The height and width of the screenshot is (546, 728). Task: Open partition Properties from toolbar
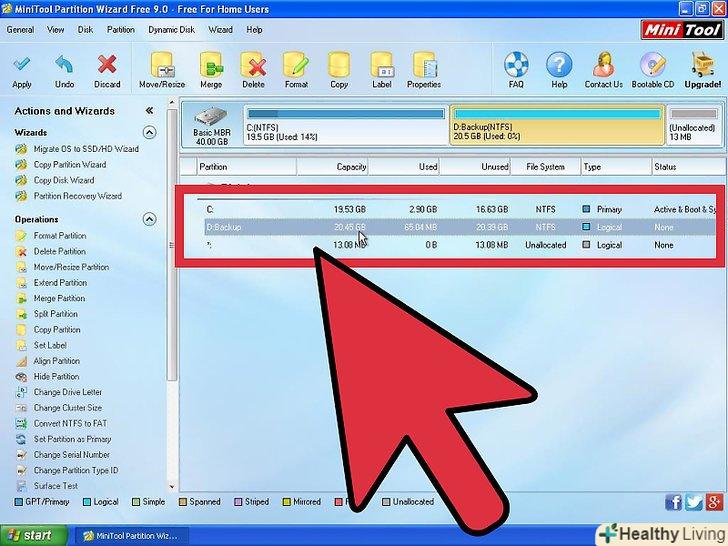point(424,65)
